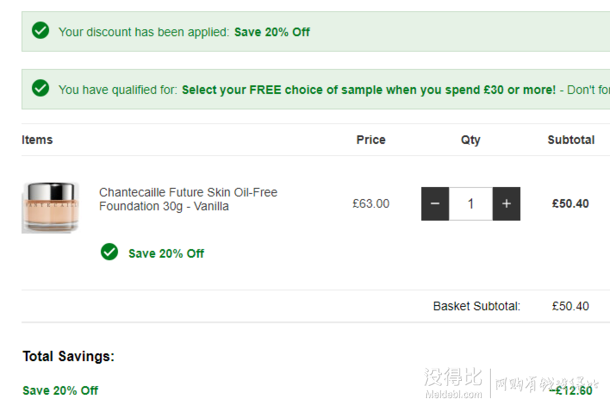Click green checkmark beside item's Save 20% Off
The image size is (610, 418).
109,252
